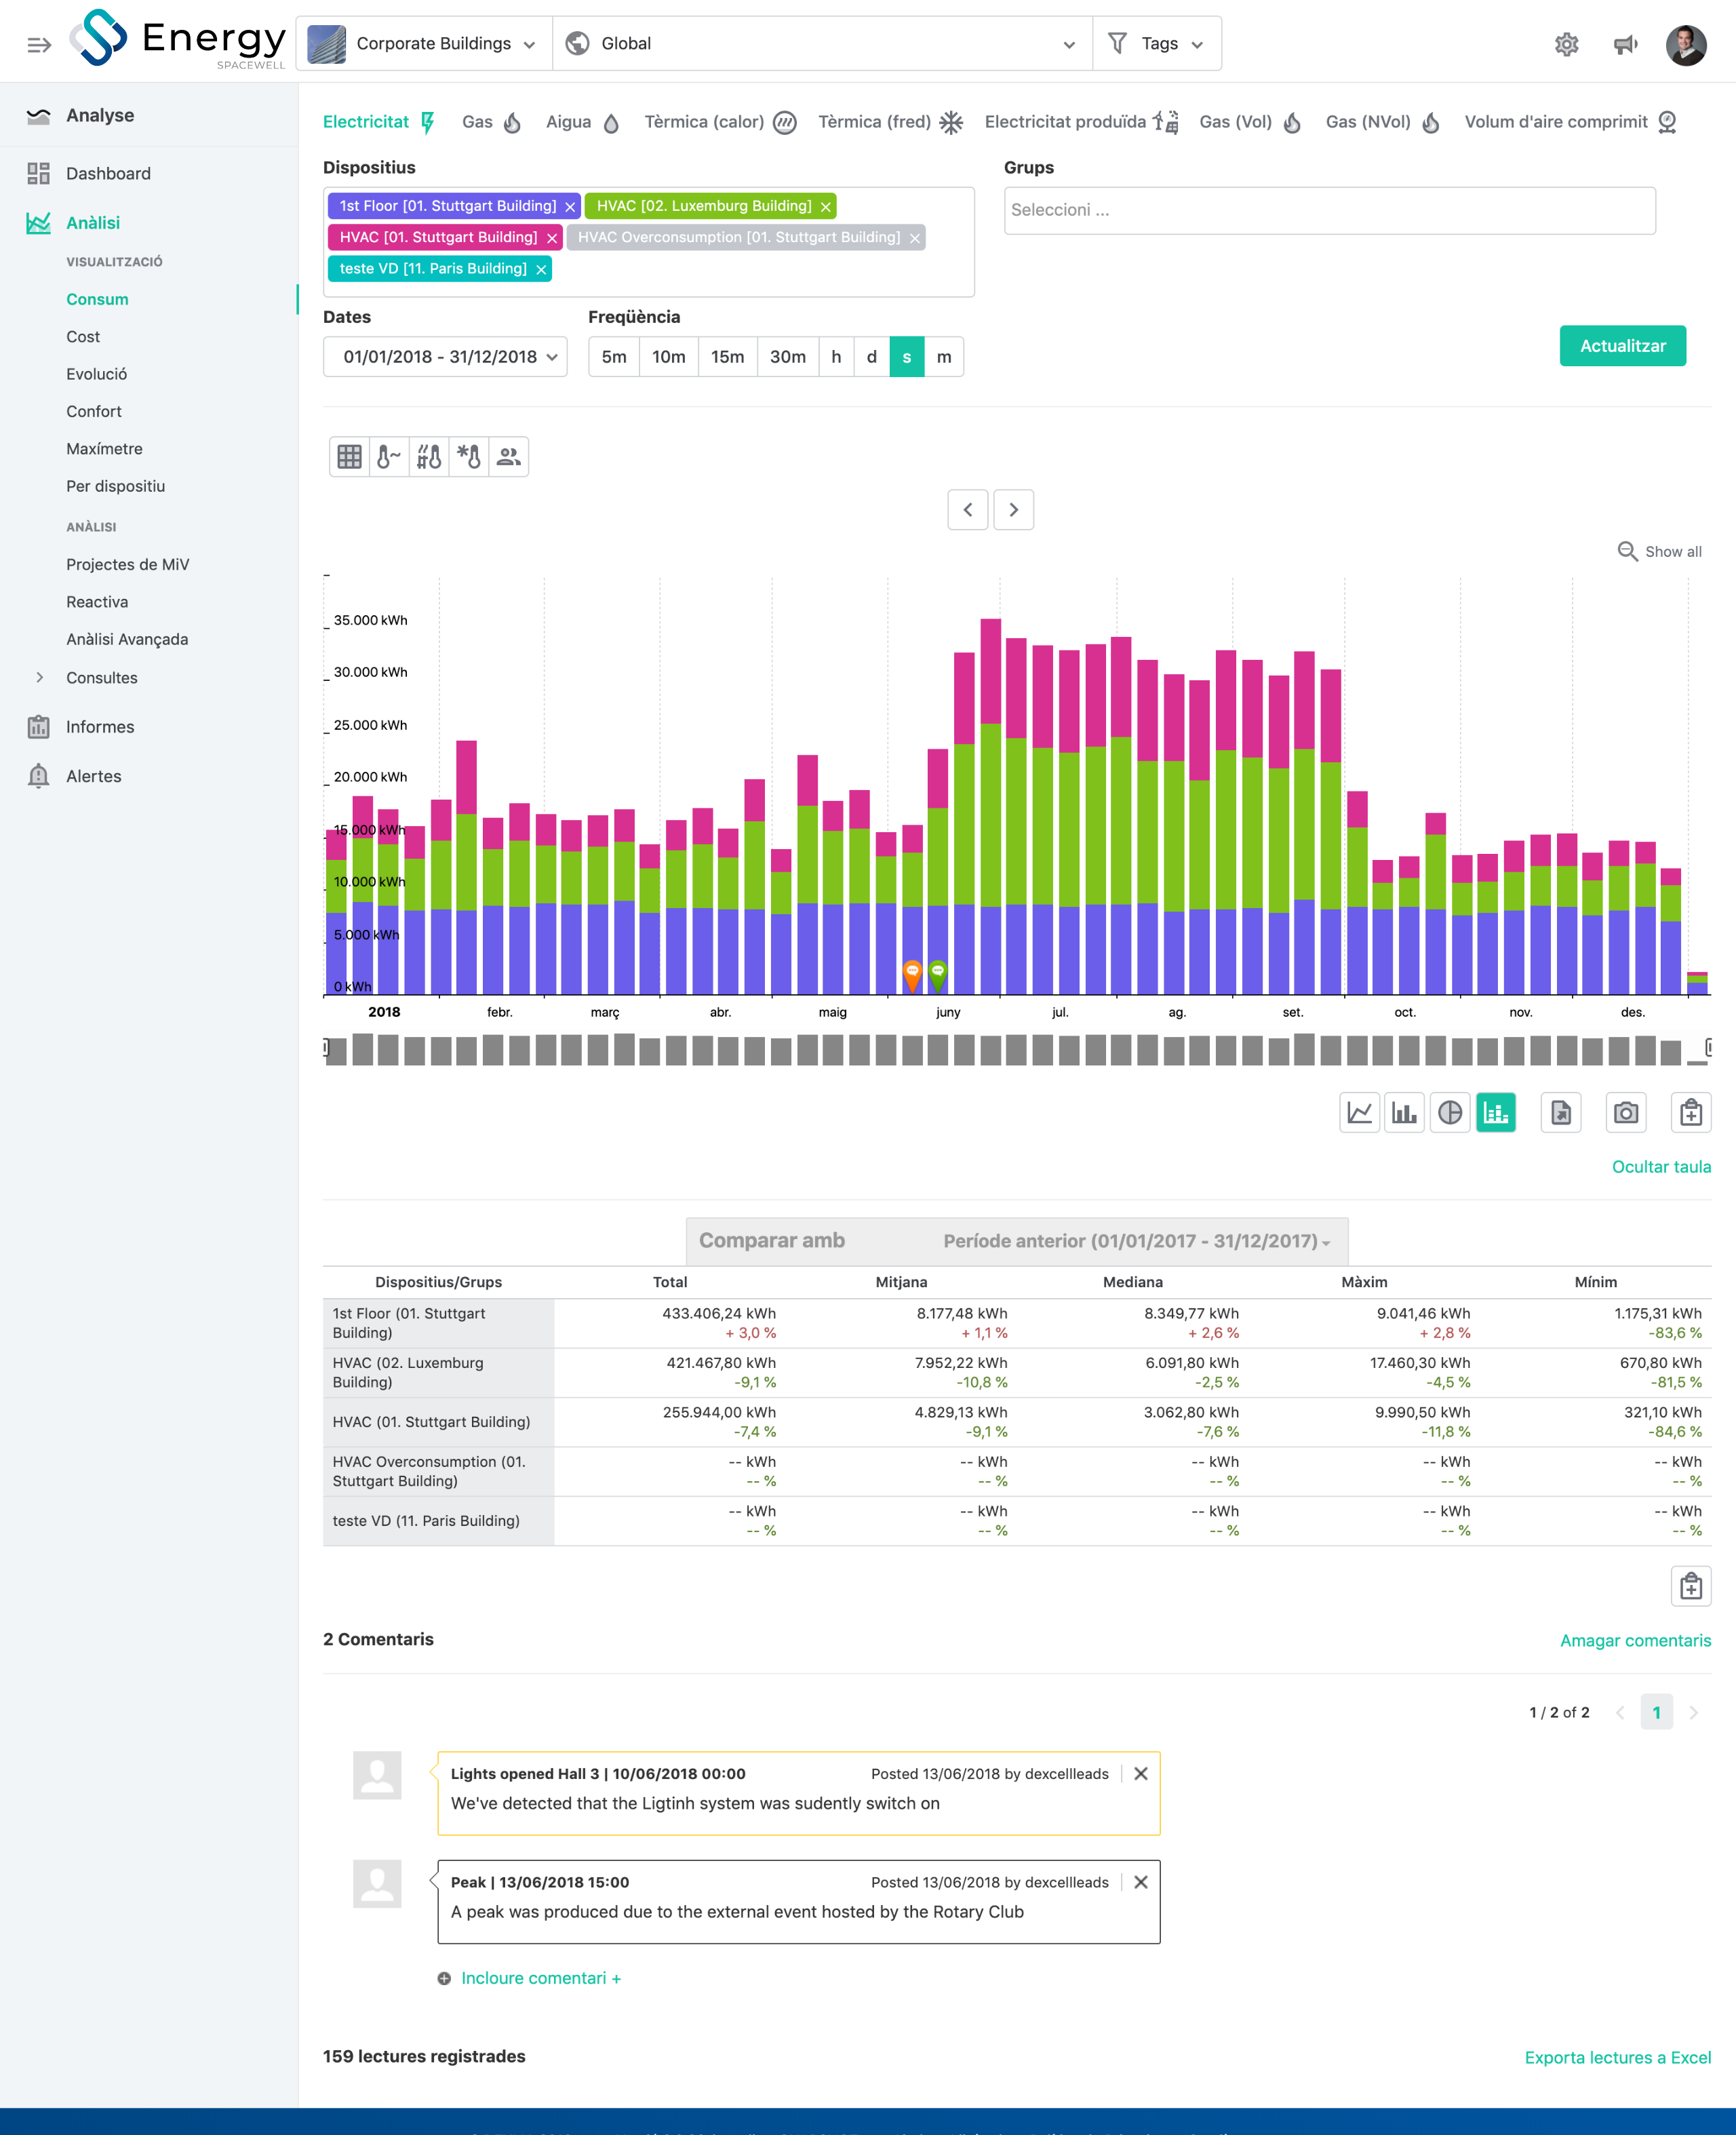Set frequency to hourly with h toggle

(835, 356)
